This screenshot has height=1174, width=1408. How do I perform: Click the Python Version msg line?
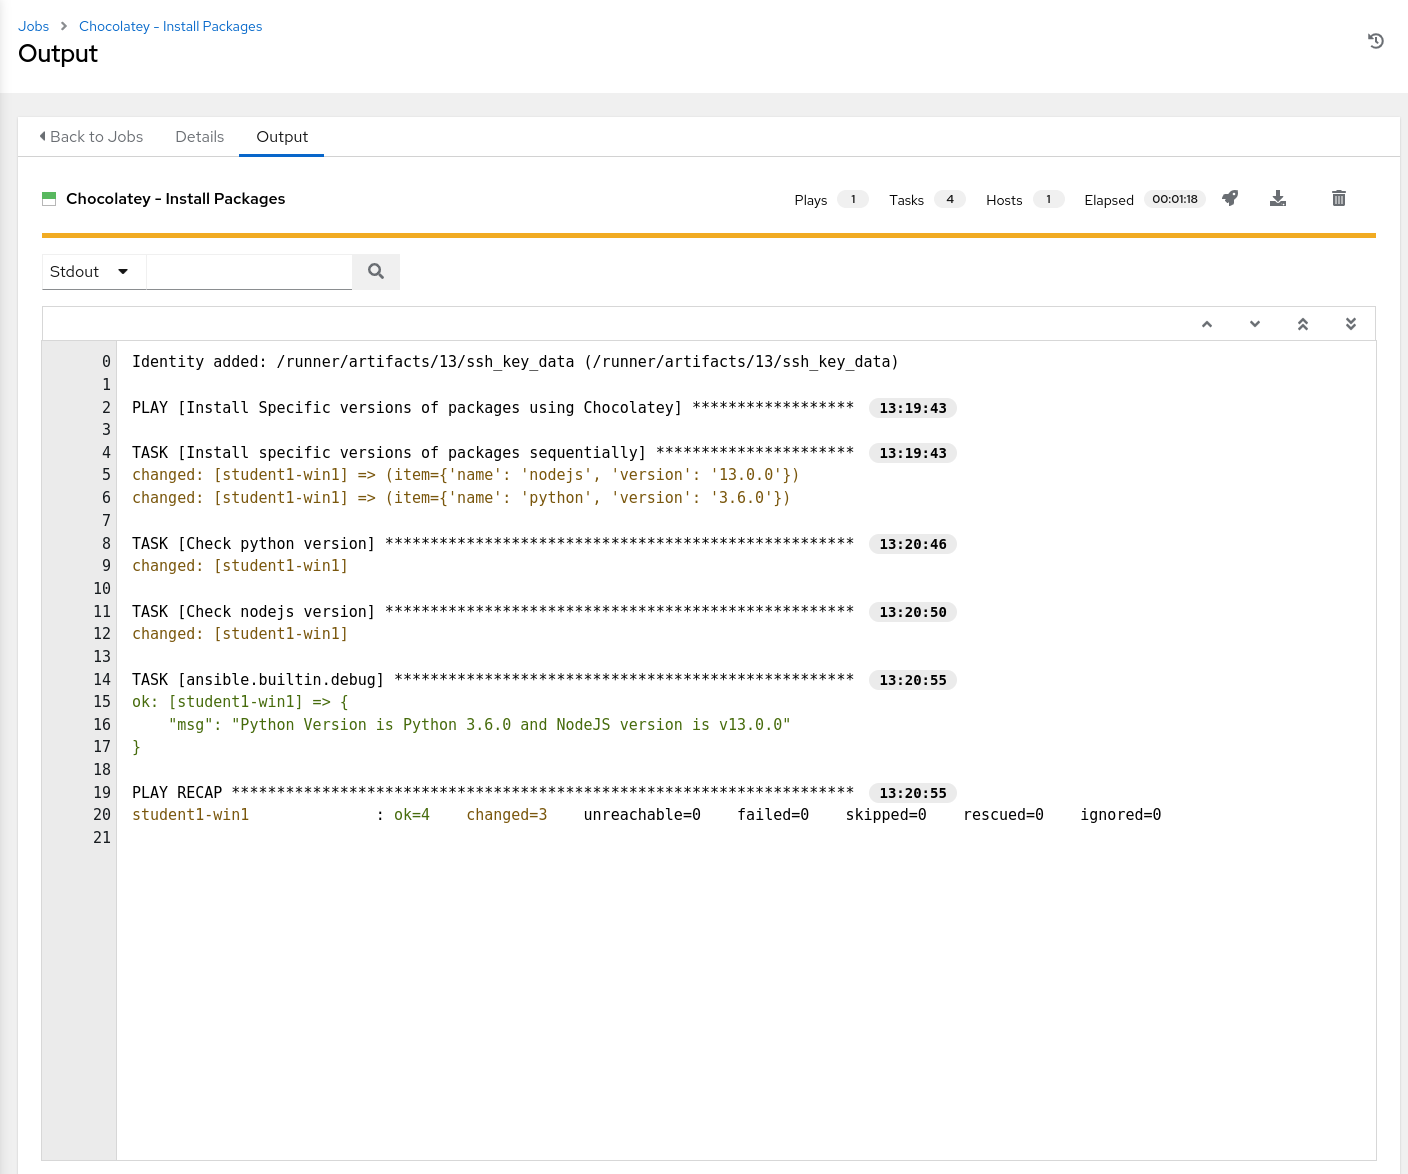click(x=479, y=725)
